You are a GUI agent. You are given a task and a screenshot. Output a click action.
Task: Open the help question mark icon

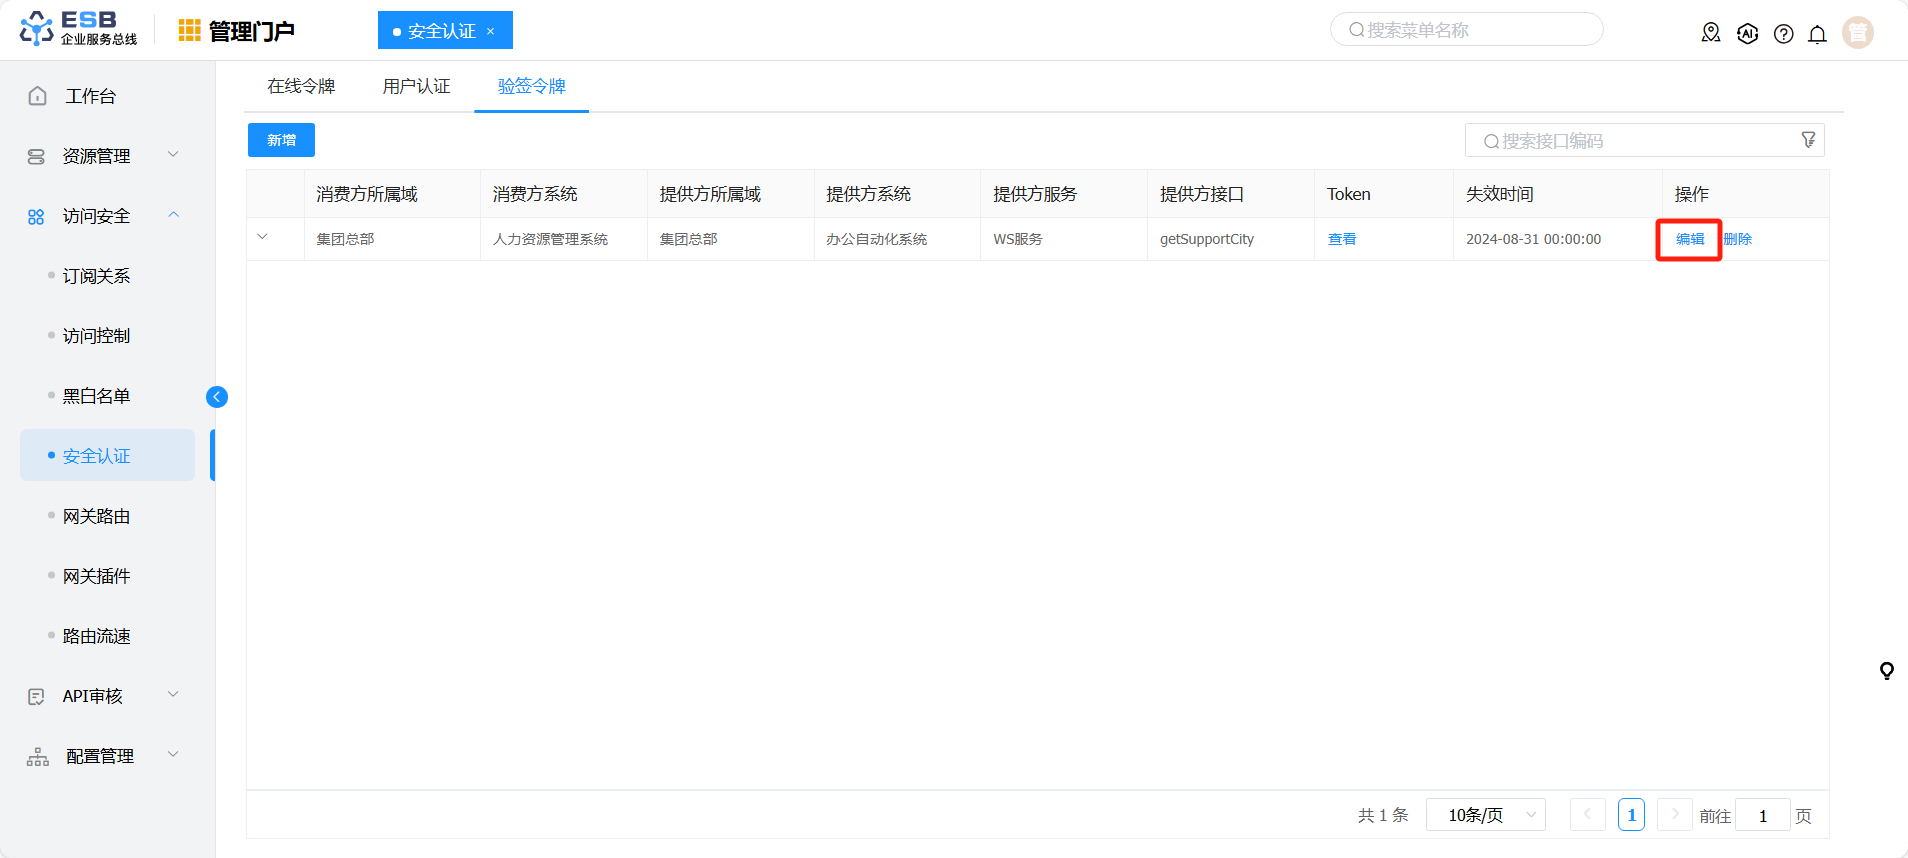point(1783,34)
